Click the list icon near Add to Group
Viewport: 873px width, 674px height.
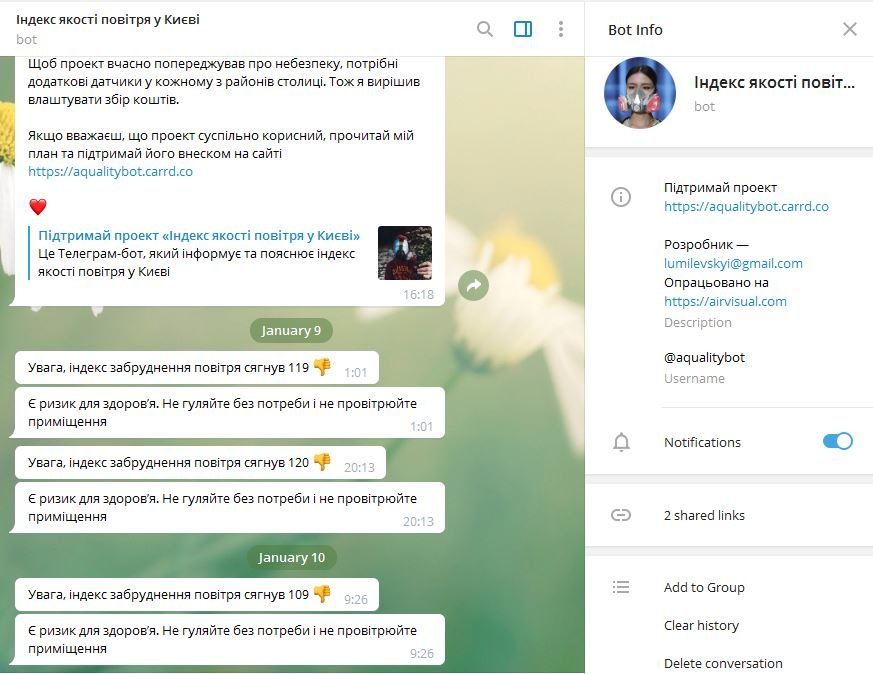click(621, 587)
